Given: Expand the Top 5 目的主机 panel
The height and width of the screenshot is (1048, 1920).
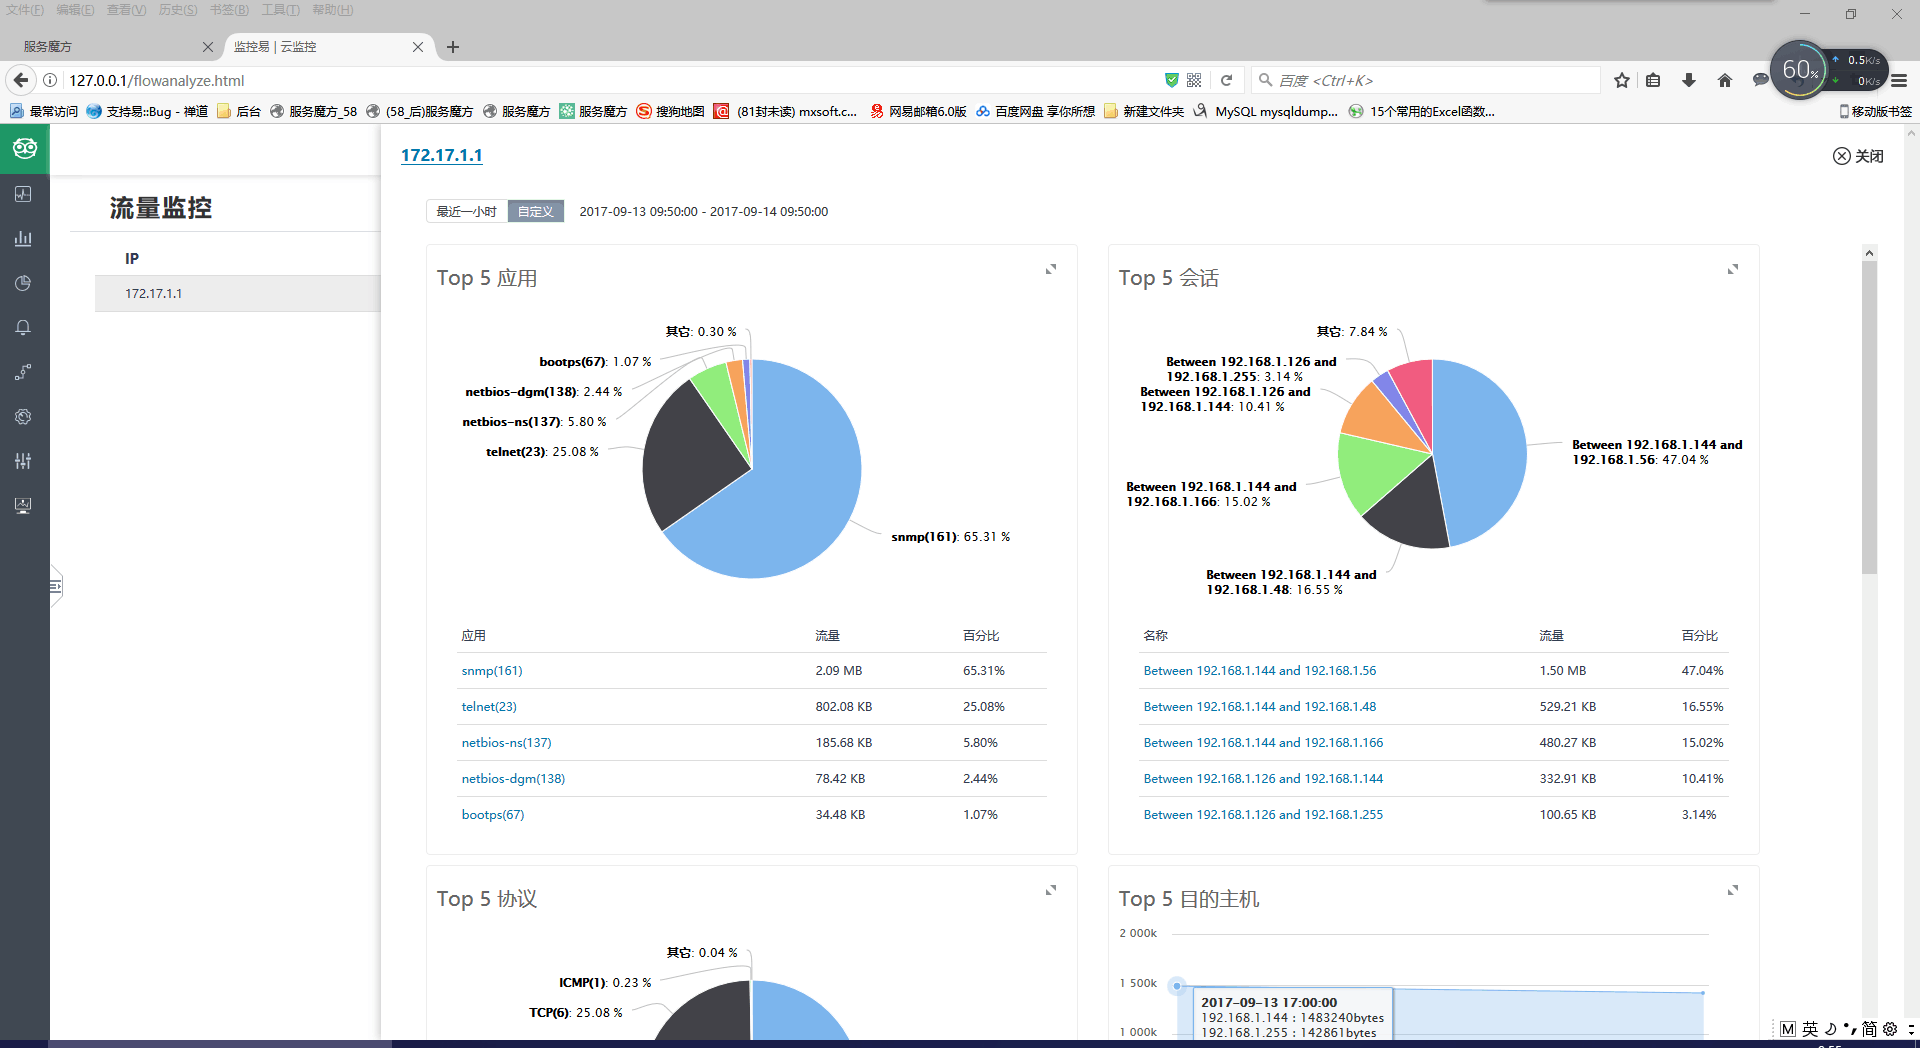Looking at the screenshot, I should tap(1733, 890).
